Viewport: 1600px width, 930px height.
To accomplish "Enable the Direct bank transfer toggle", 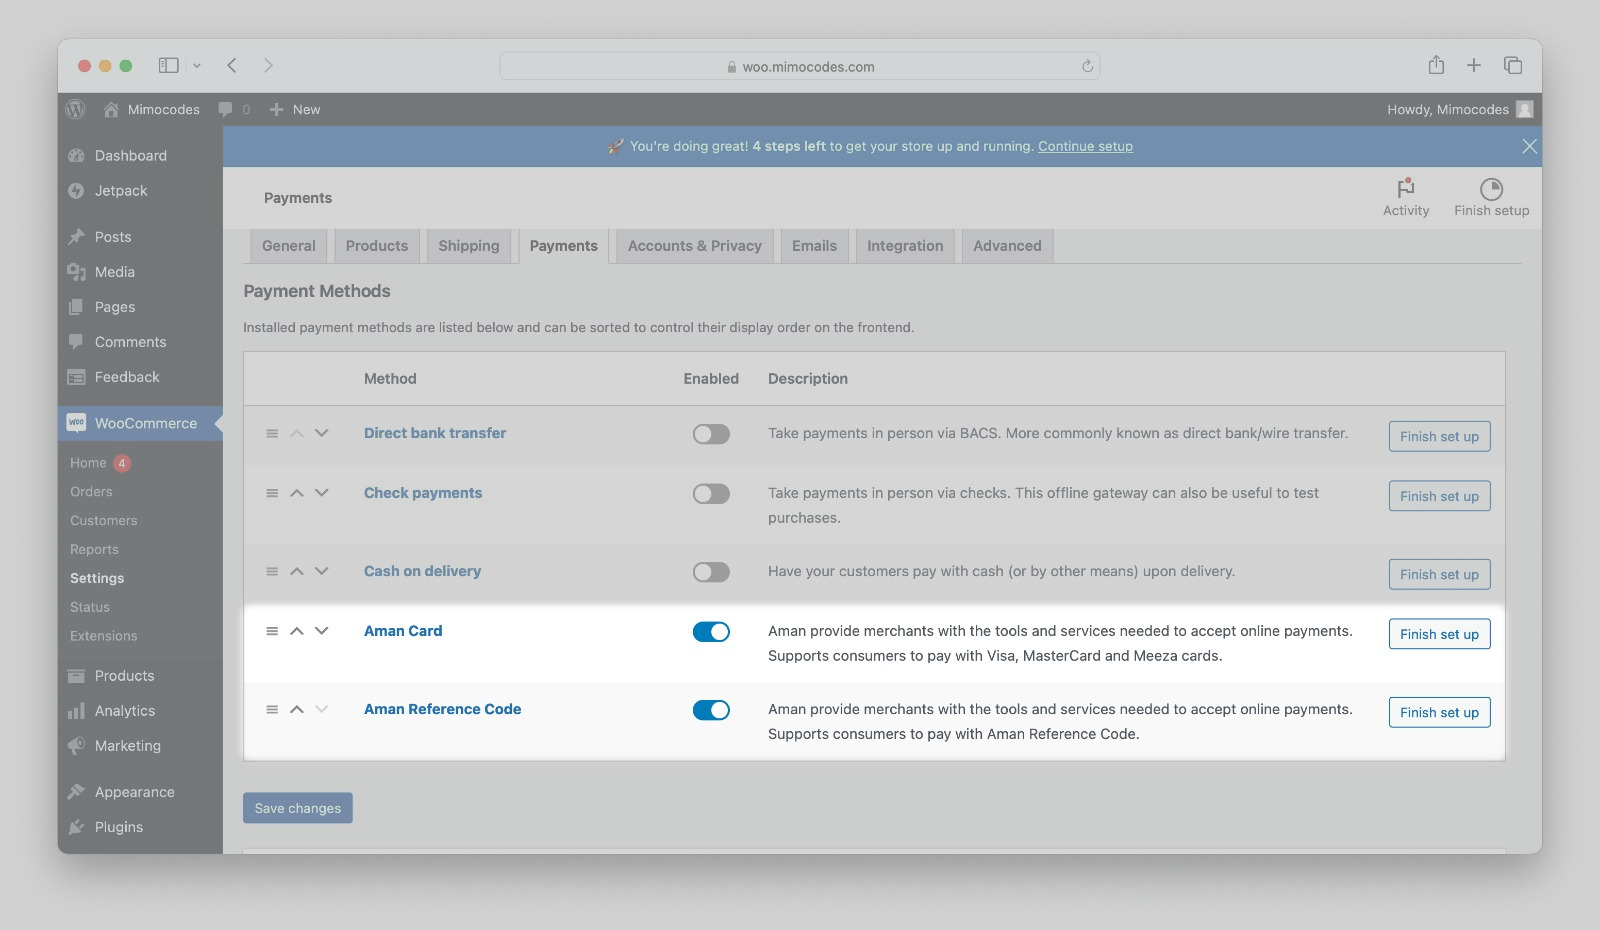I will point(711,434).
